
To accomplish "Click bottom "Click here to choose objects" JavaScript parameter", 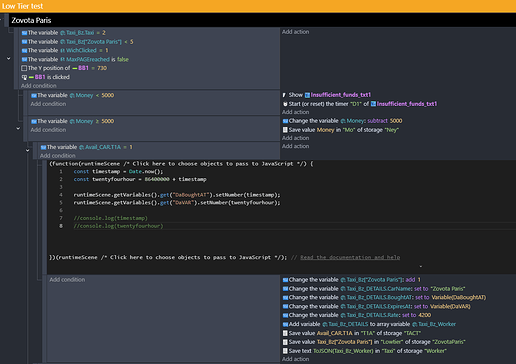I will 192,257.
